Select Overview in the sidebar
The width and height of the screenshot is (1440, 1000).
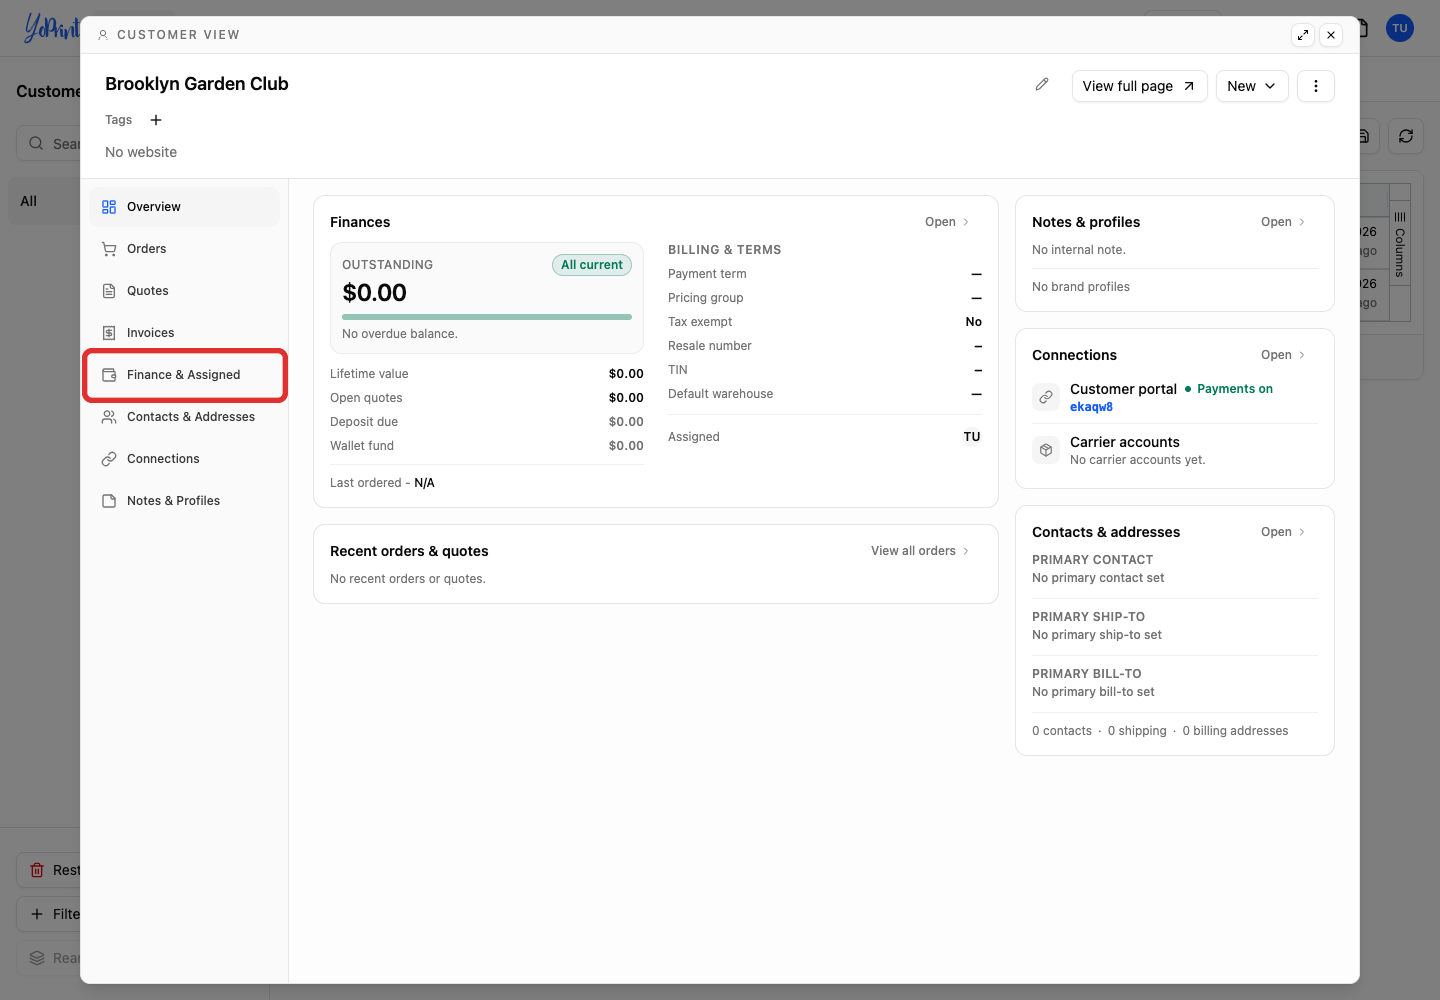coord(185,207)
